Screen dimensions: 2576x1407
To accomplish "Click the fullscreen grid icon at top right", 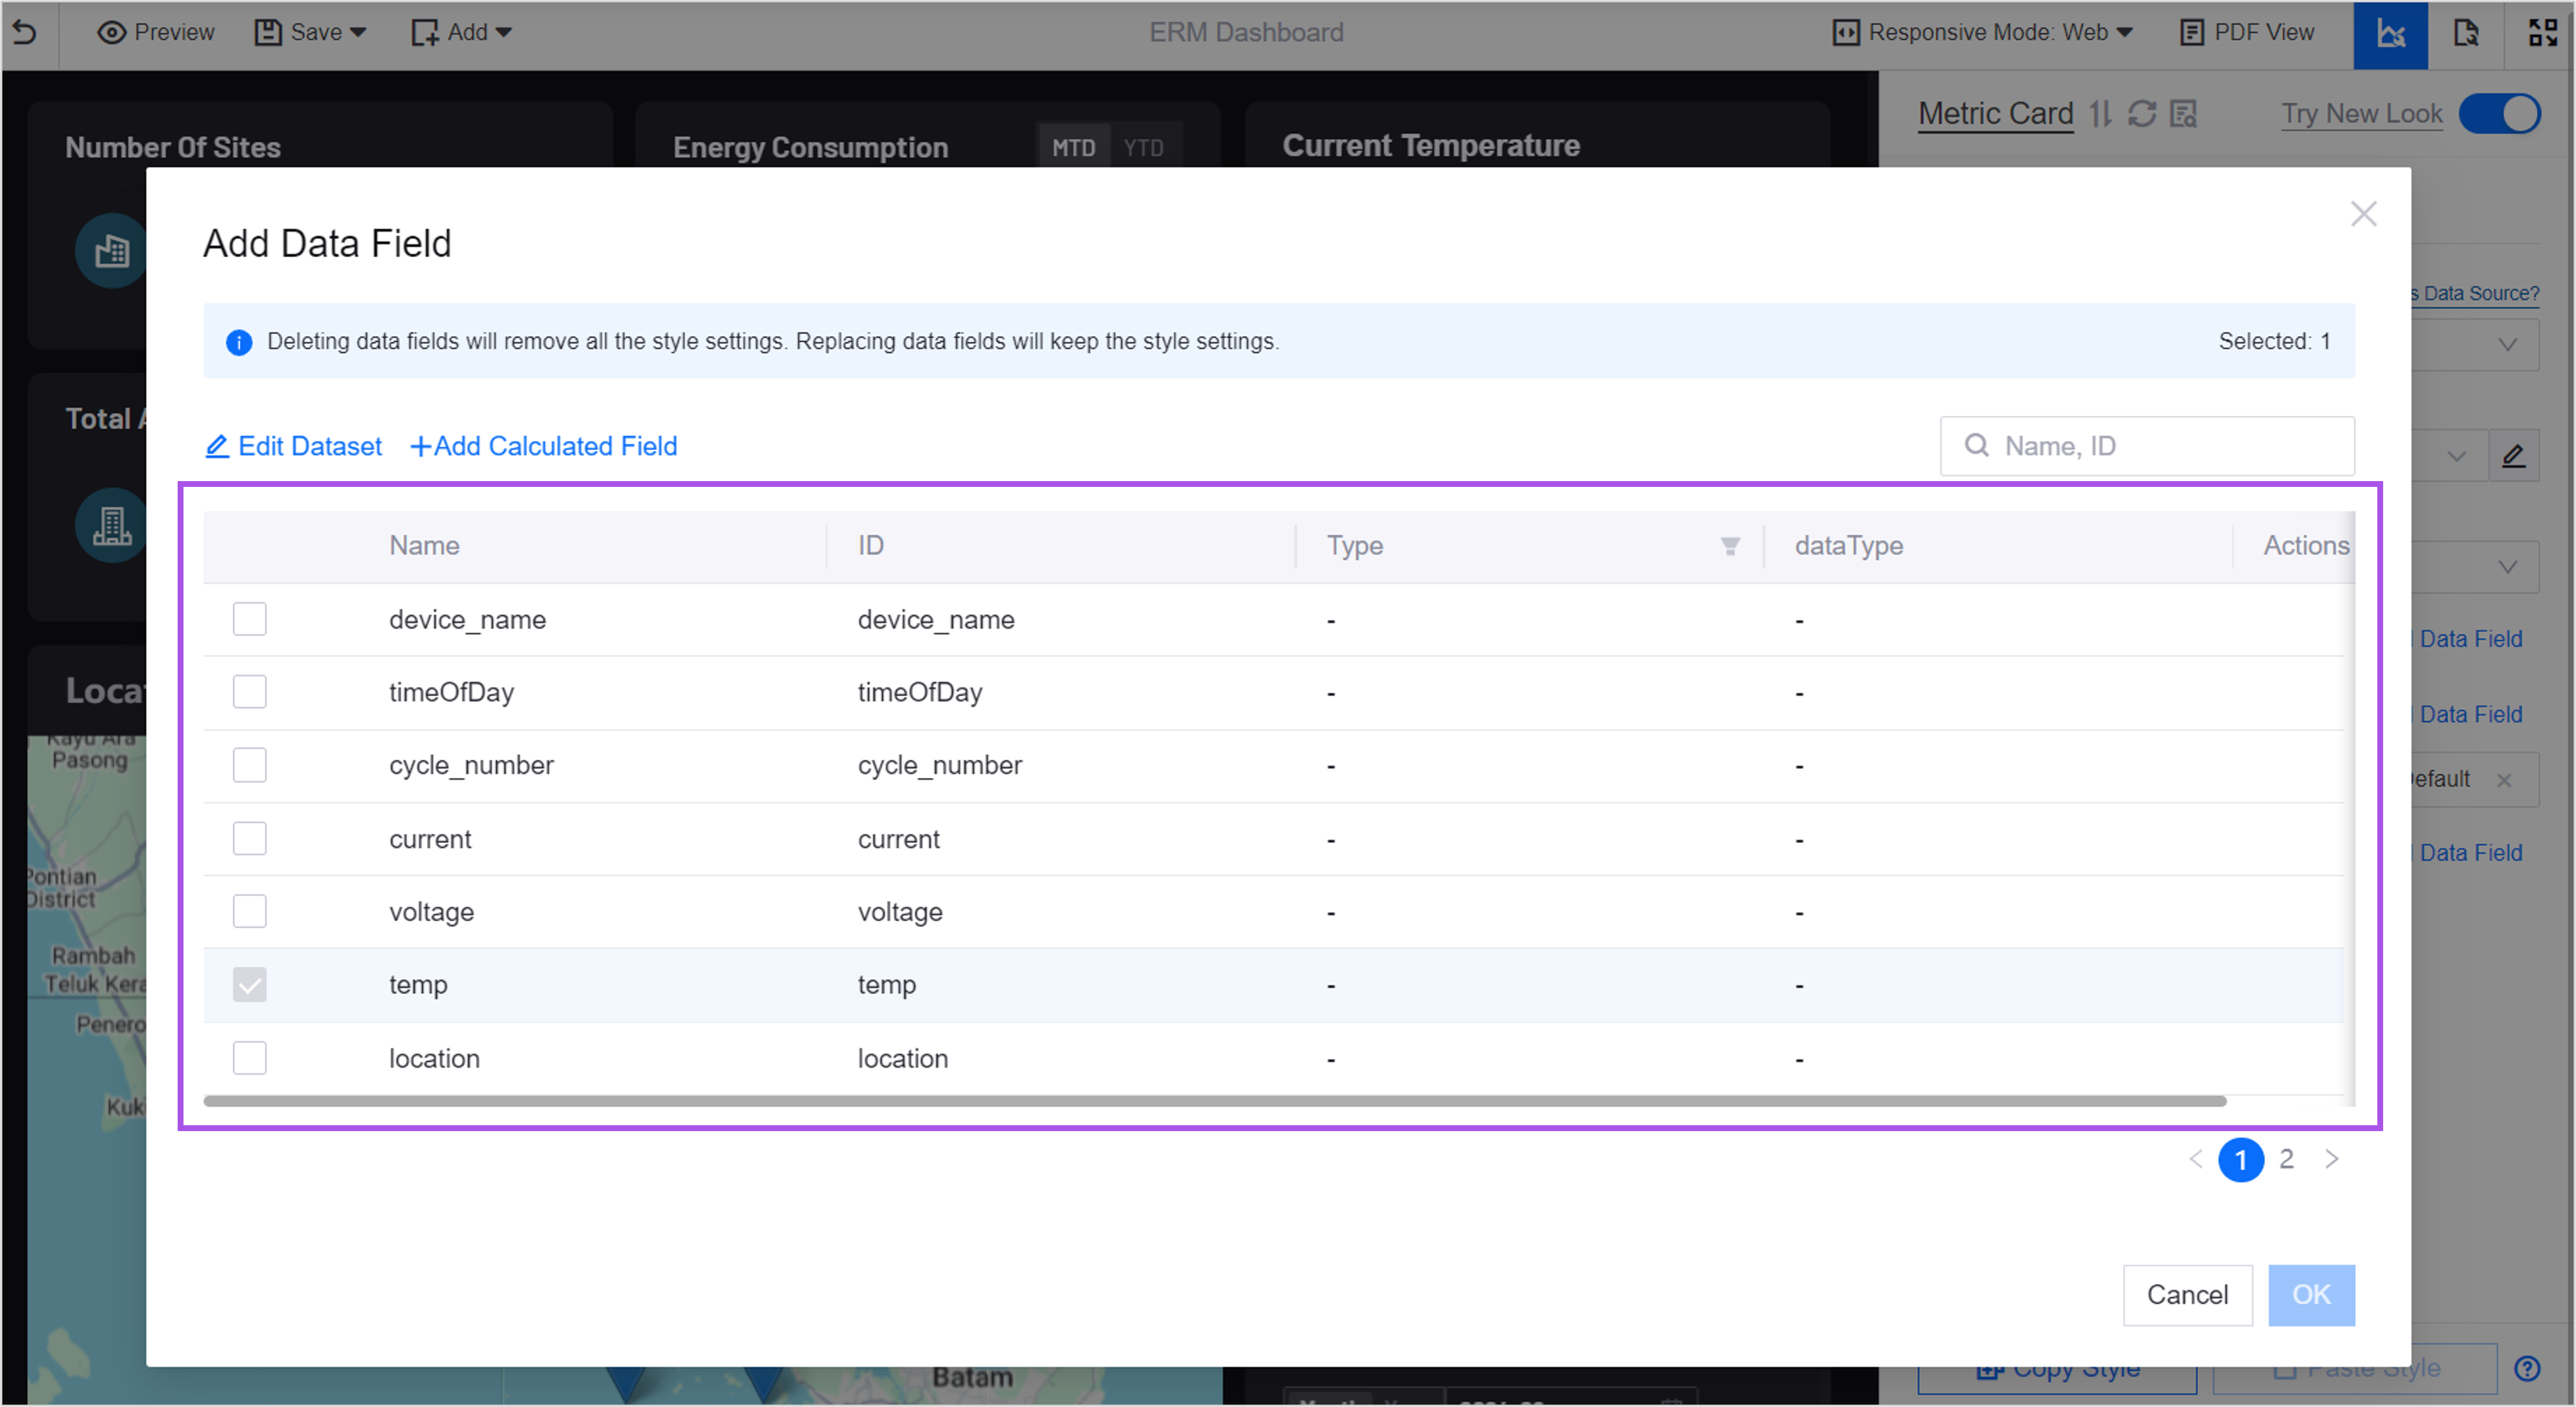I will (x=2542, y=32).
